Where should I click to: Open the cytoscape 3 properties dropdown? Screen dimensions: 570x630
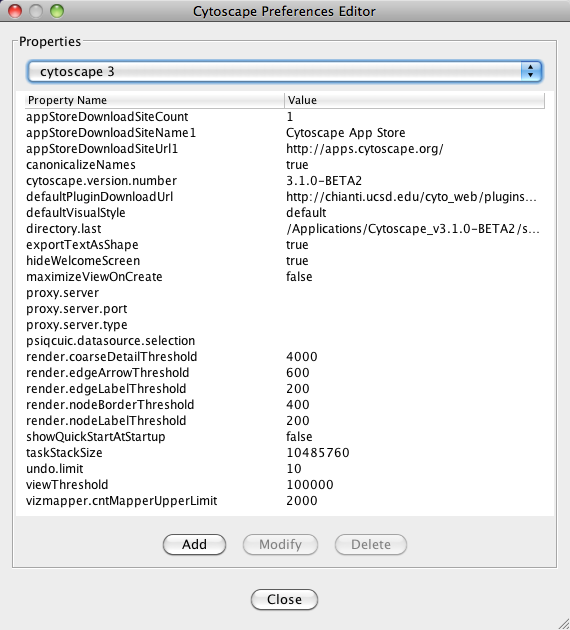pyautogui.click(x=284, y=72)
